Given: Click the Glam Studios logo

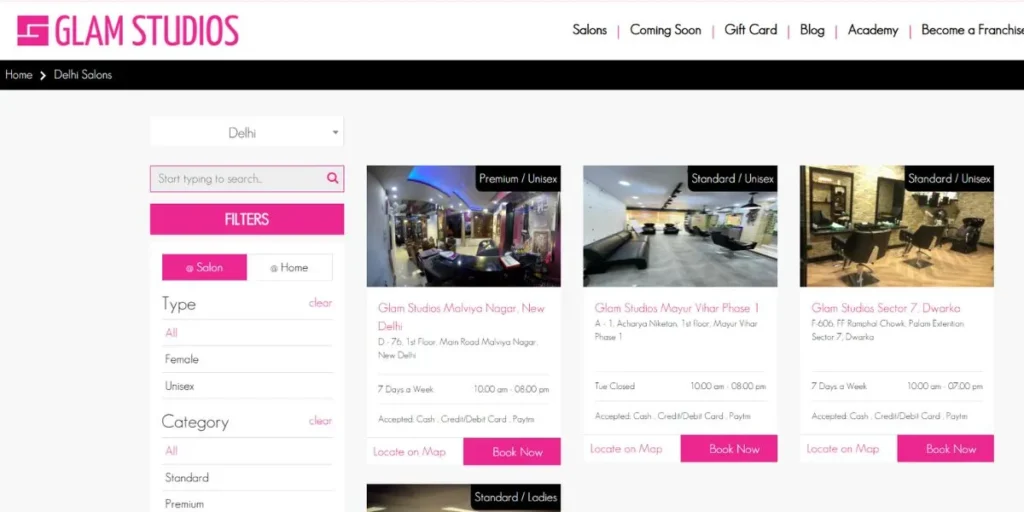Looking at the screenshot, I should (128, 31).
